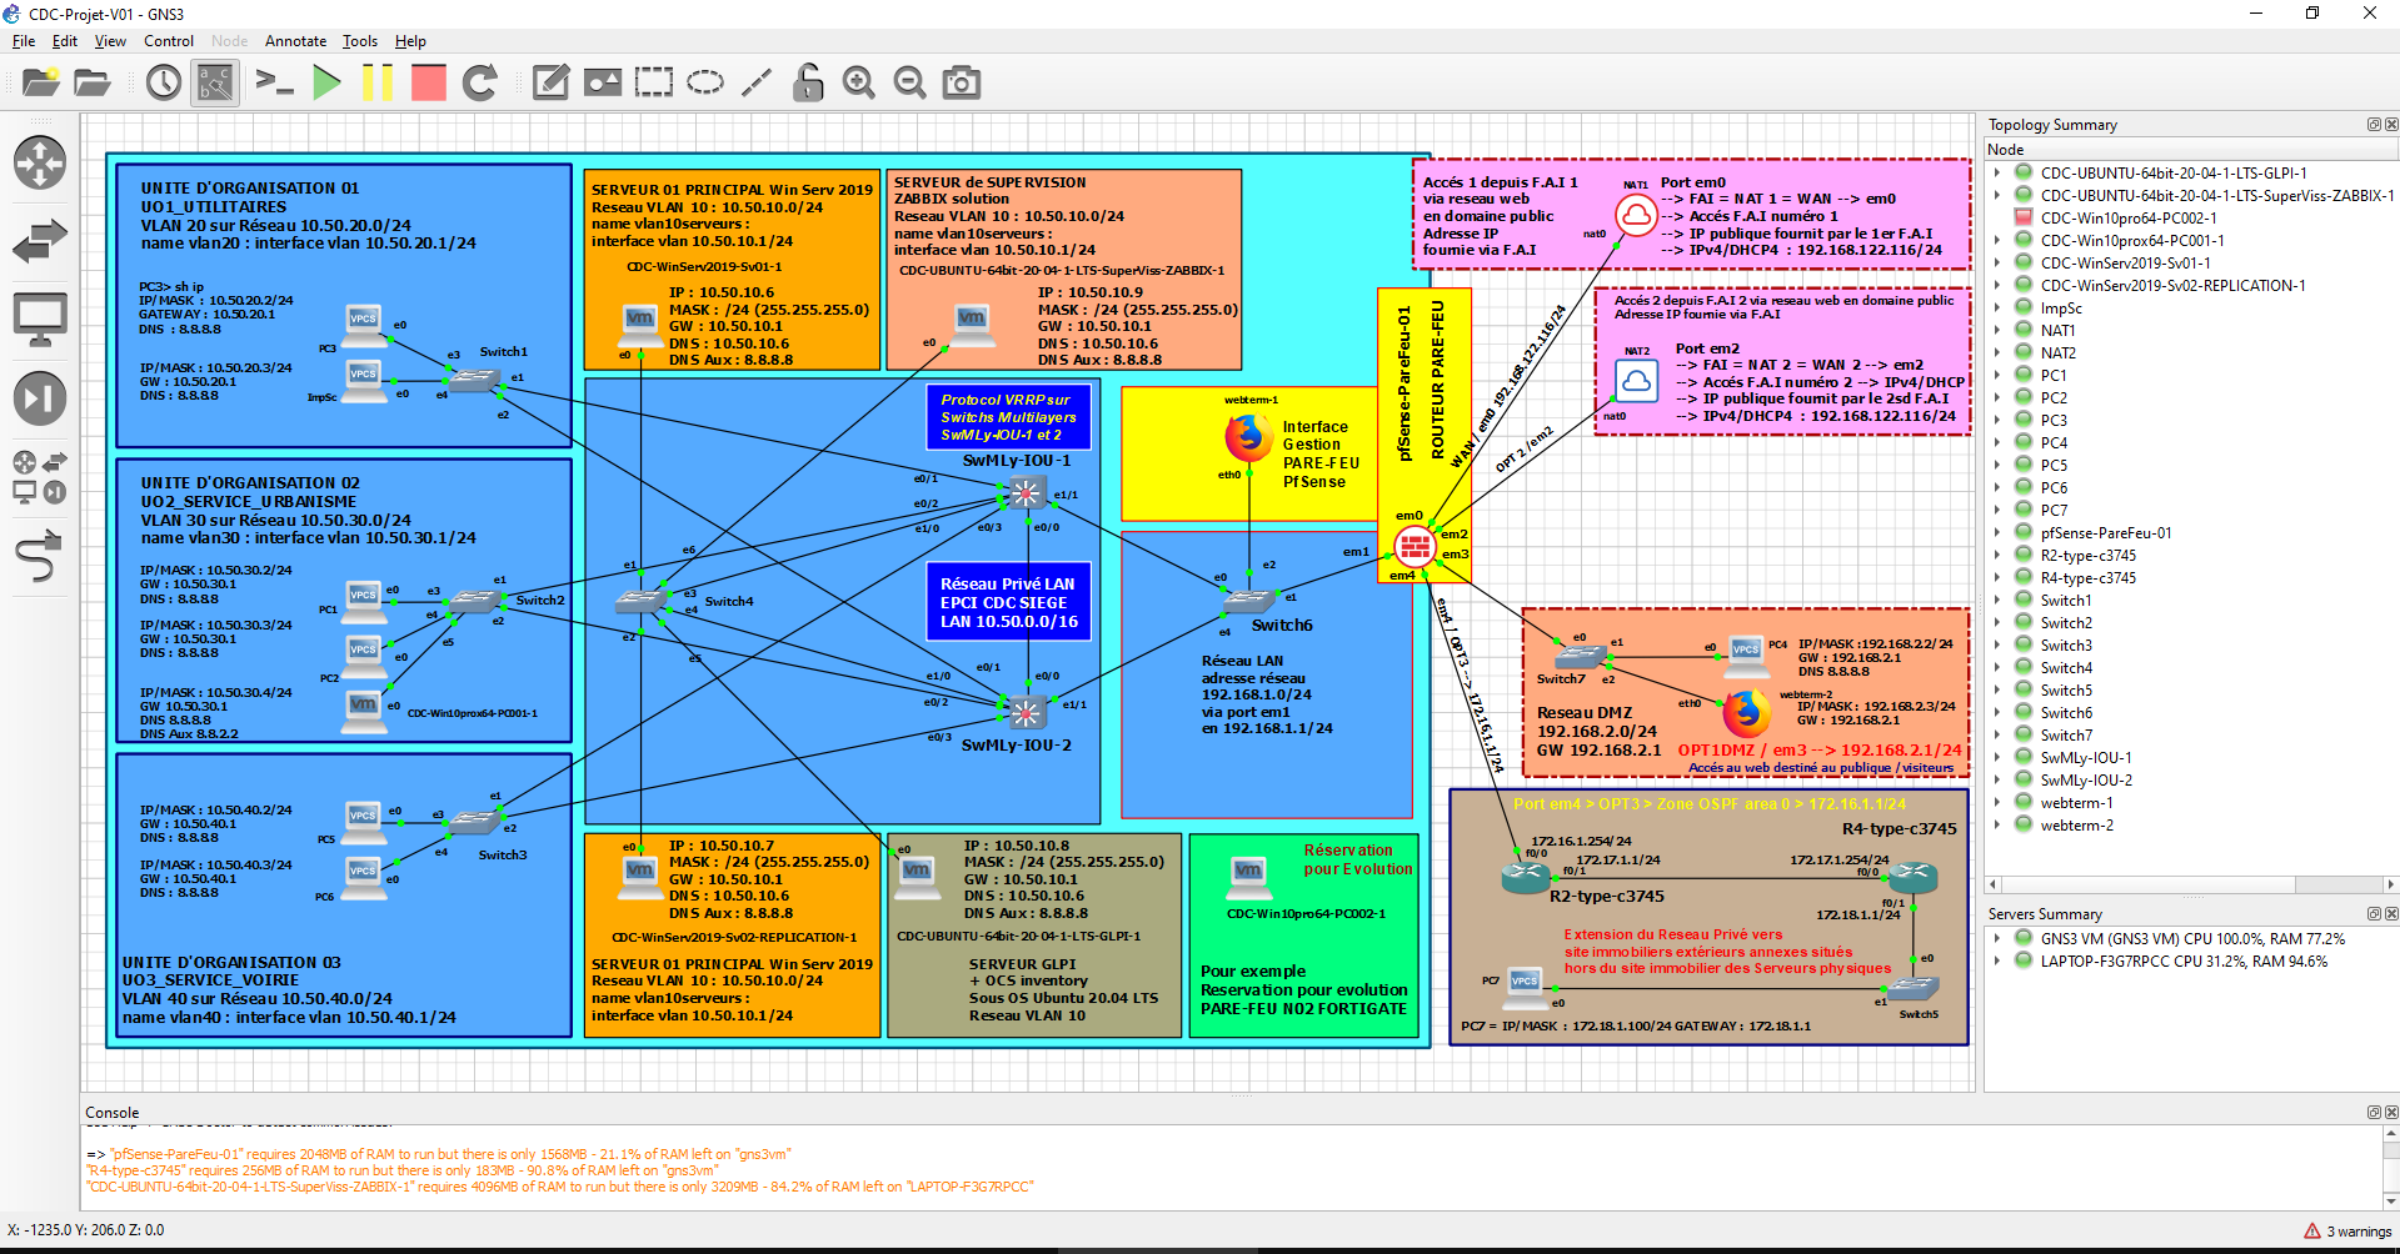Image resolution: width=2400 pixels, height=1254 pixels.
Task: Click the NAT1 cloud node on canvas
Action: [1636, 215]
